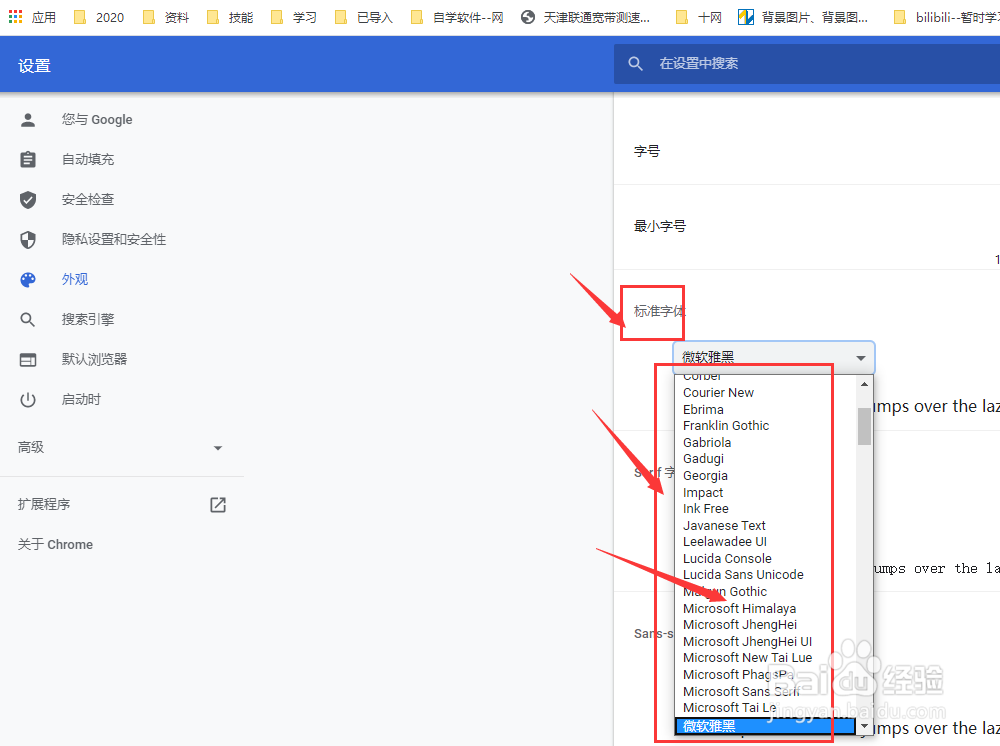Screen dimensions: 1000x746
Task: Choose Microsoft Tai Le from font list
Action: pyautogui.click(x=766, y=708)
